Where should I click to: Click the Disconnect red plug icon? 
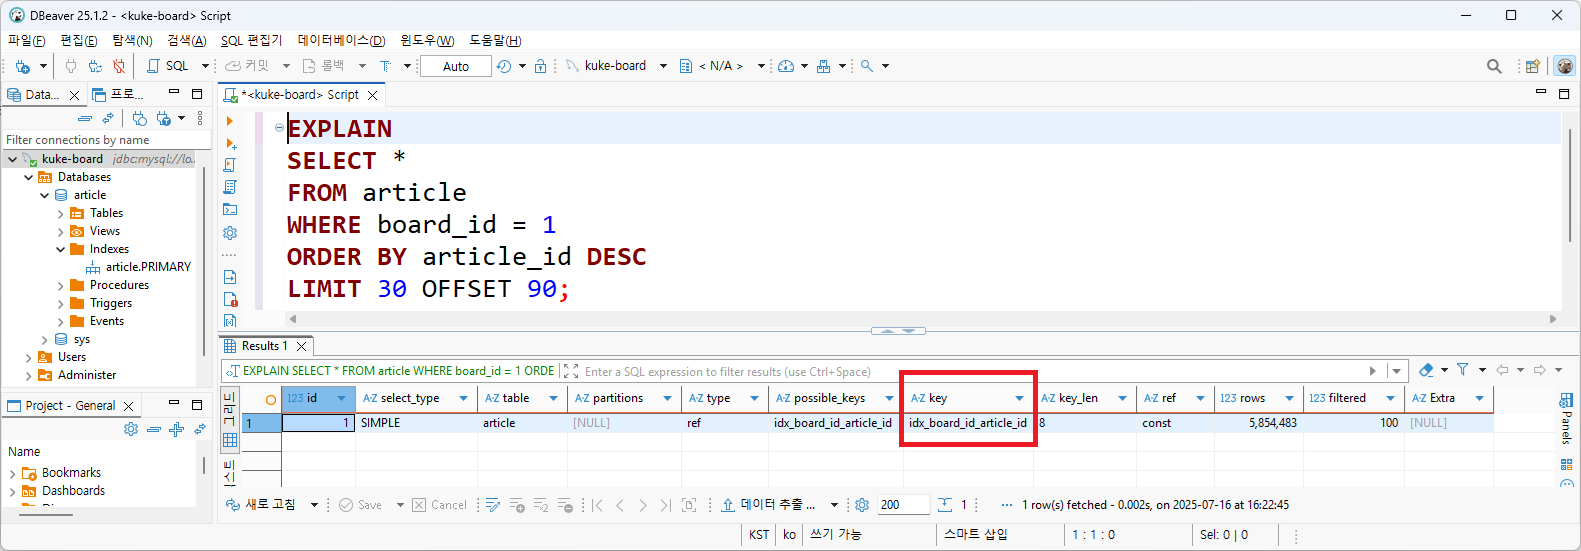coord(119,66)
